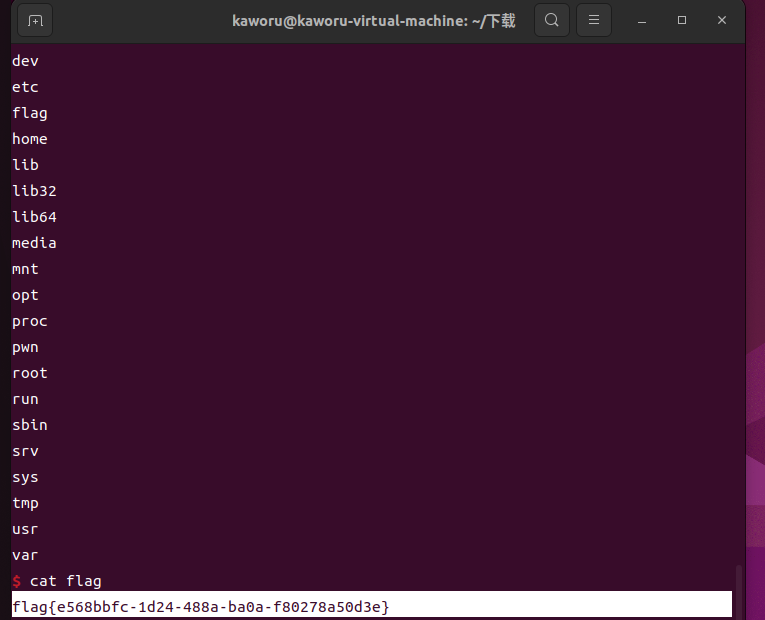Click the 'srv' directory line
This screenshot has width=765, height=620.
(25, 451)
